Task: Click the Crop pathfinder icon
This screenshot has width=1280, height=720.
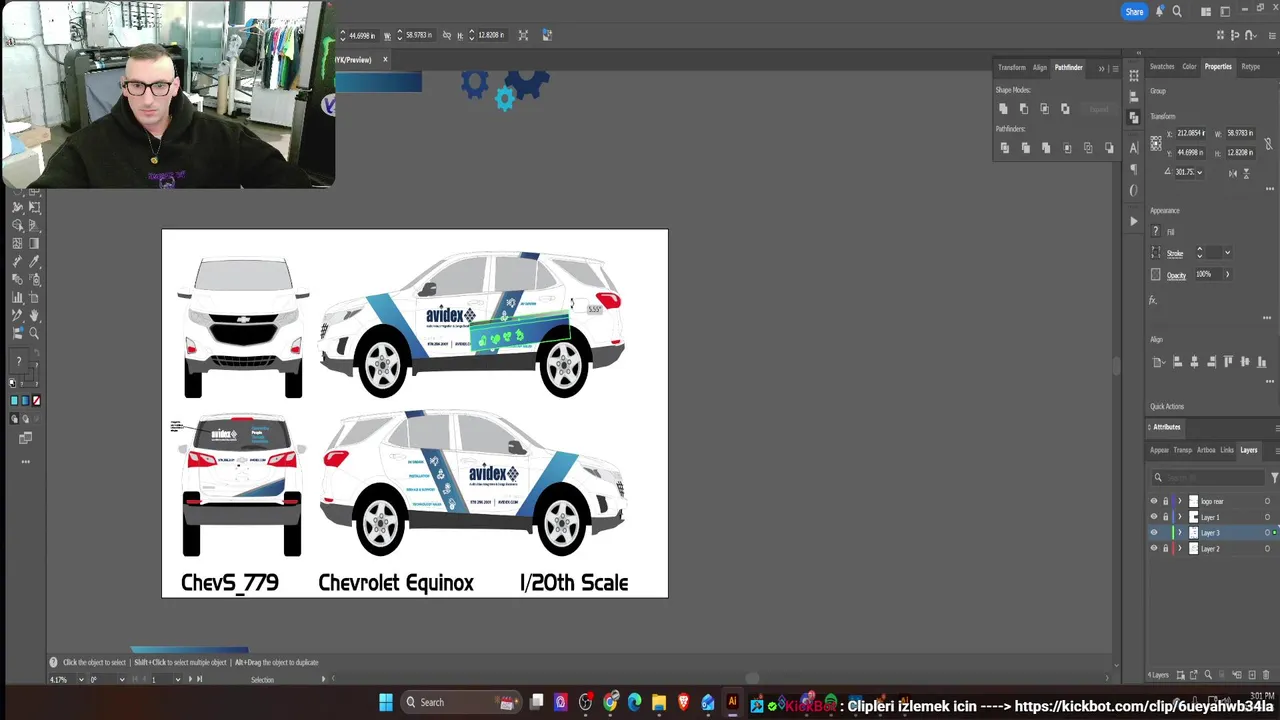Action: click(x=1067, y=148)
